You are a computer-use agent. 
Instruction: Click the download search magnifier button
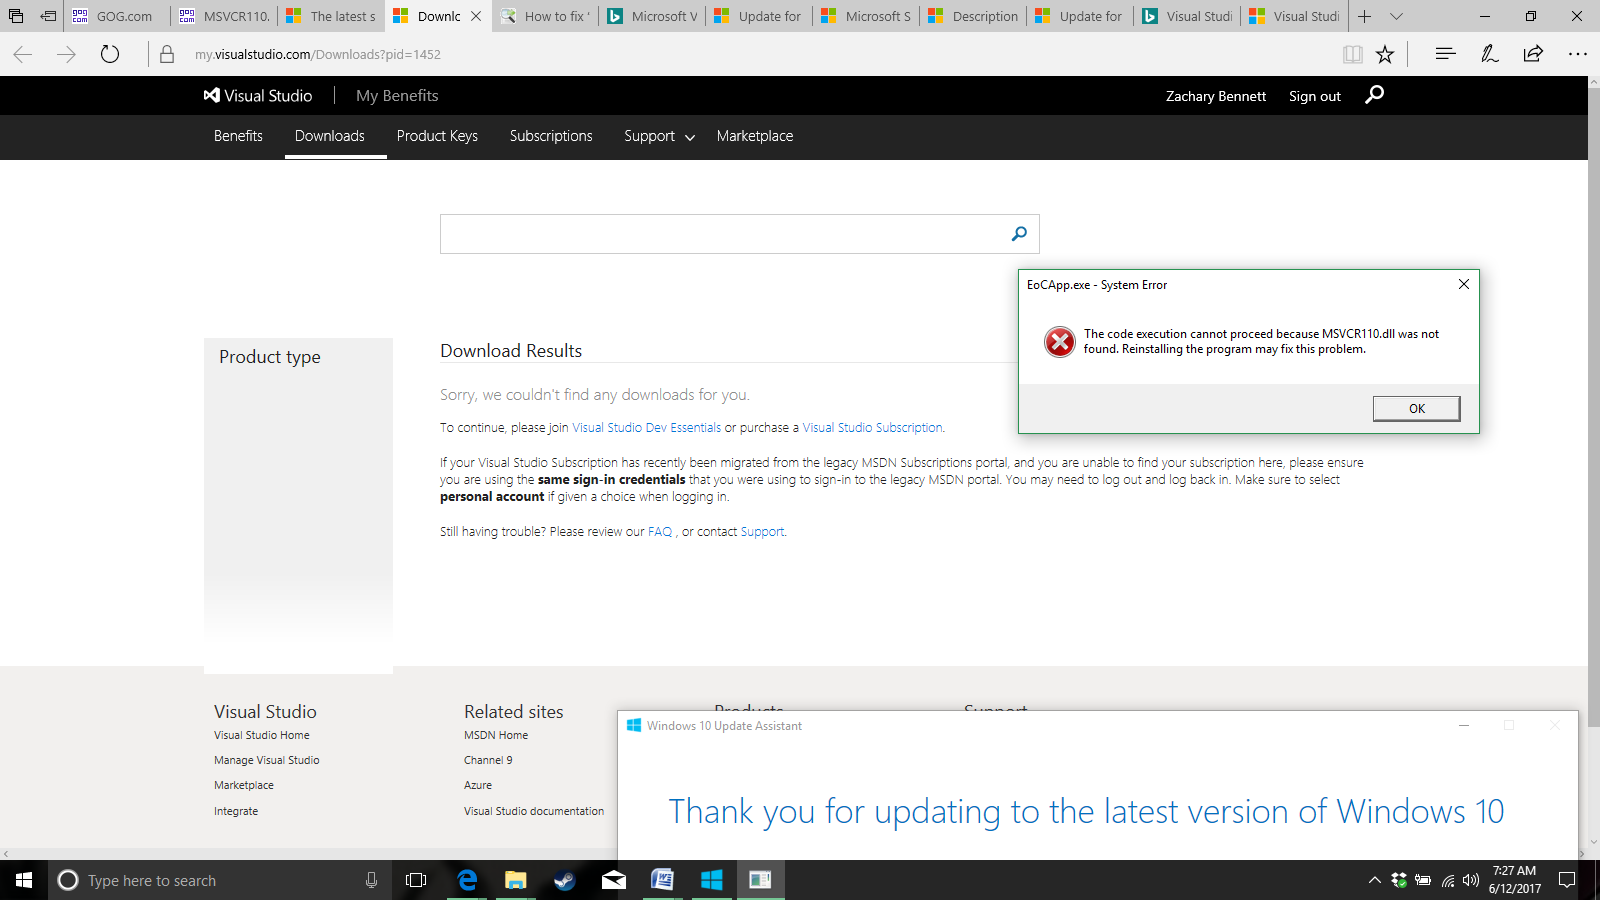[1019, 233]
